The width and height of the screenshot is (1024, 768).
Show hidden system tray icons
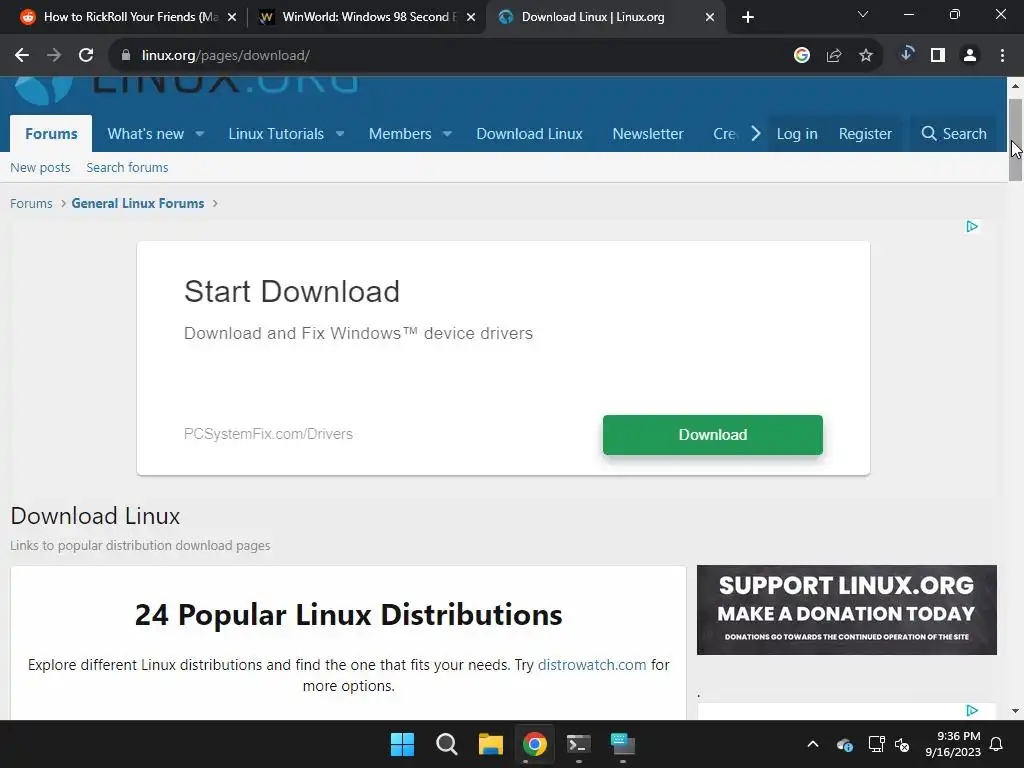click(x=813, y=744)
